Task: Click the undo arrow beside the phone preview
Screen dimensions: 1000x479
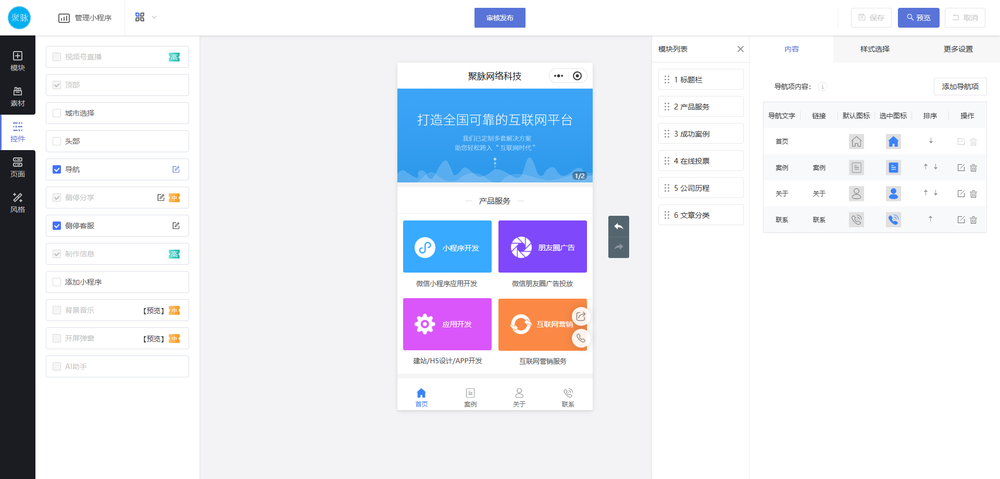Action: [618, 226]
